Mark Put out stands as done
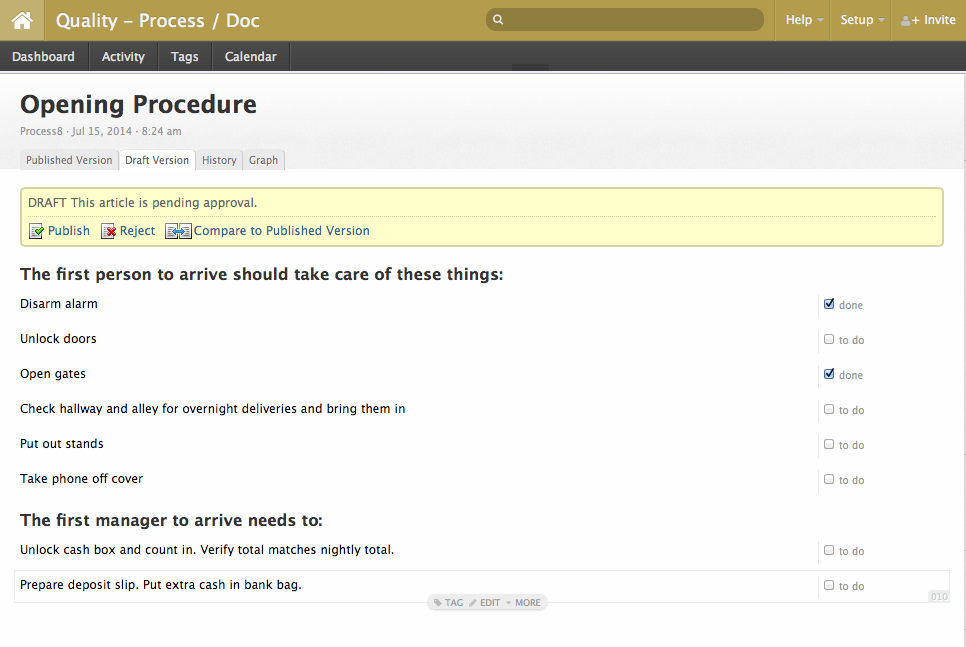The width and height of the screenshot is (966, 647). tap(829, 444)
